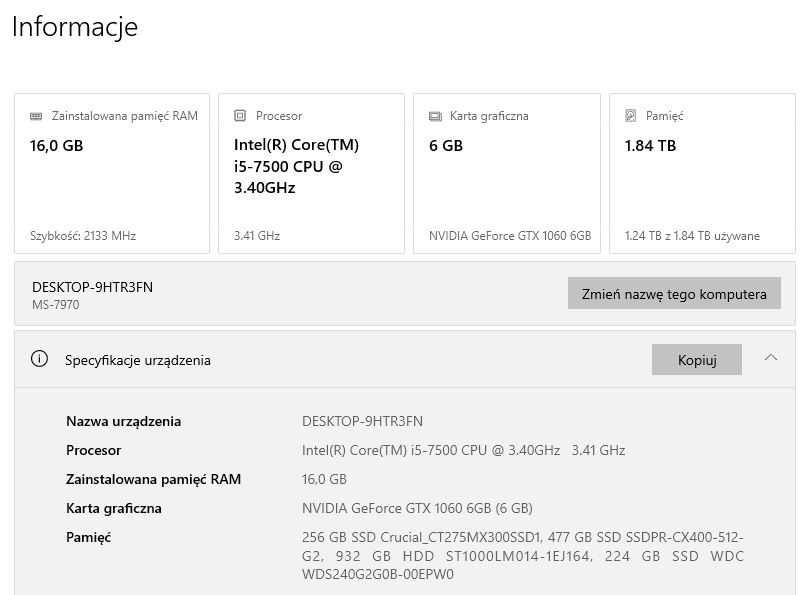Click the processor chip icon
The image size is (811, 595).
240,115
